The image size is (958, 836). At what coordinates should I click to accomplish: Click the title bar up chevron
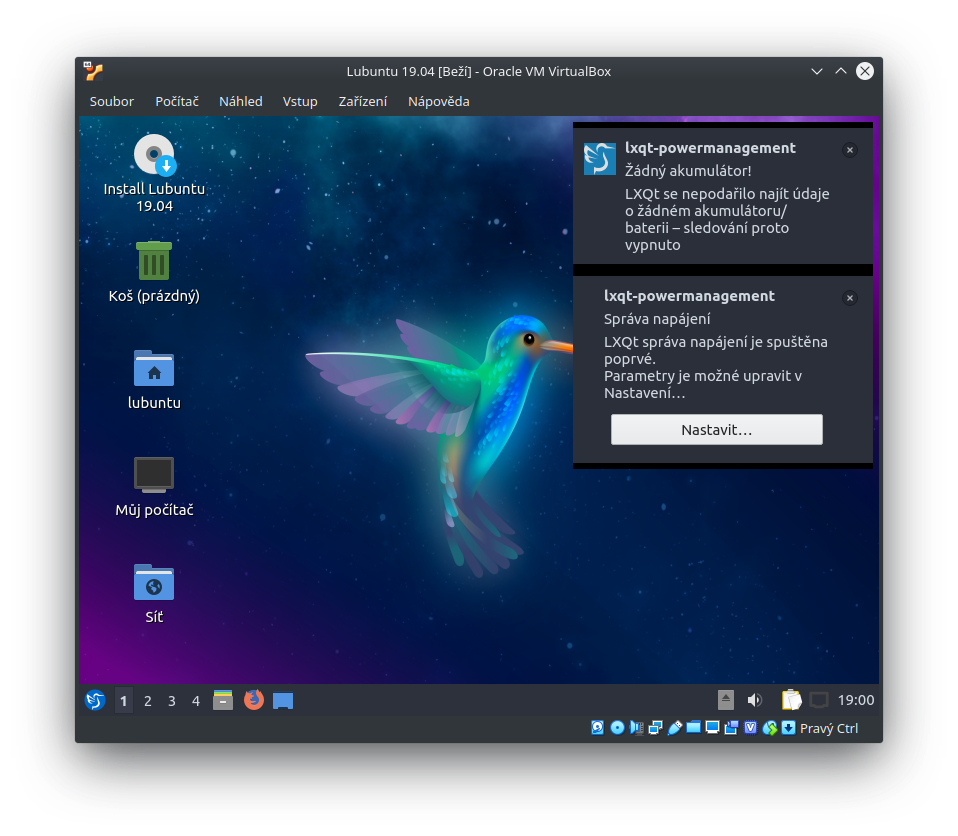click(841, 71)
